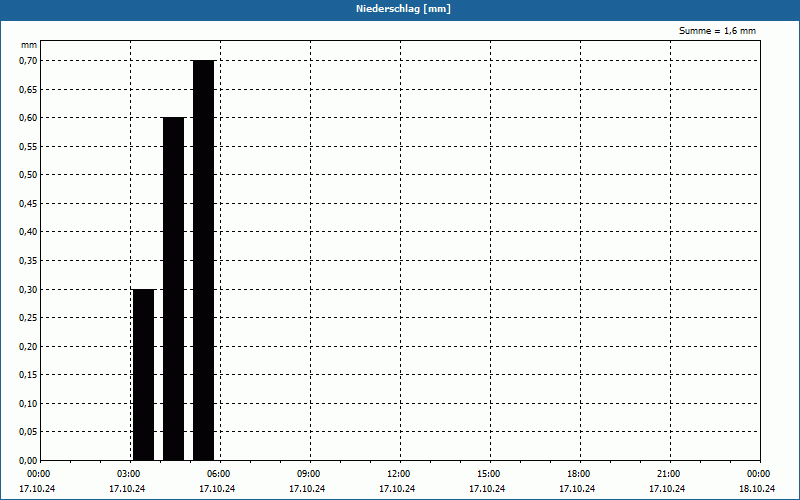Viewport: 800px width, 500px height.
Task: Click the 0,65 y-axis label
Action: coord(28,89)
